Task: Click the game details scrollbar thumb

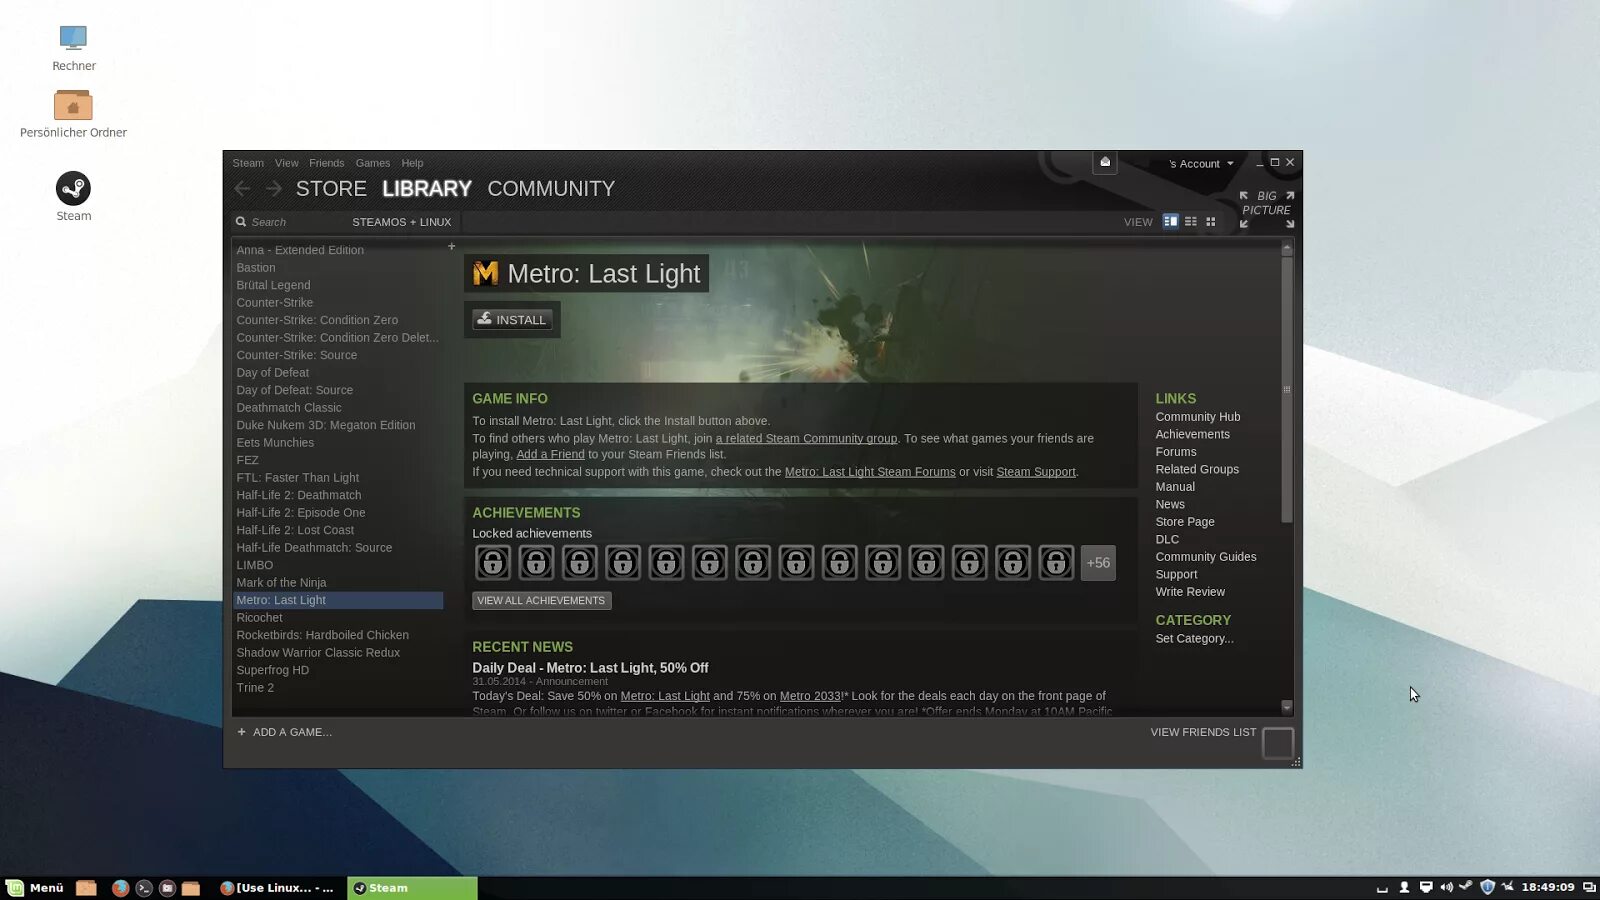Action: (x=1286, y=390)
